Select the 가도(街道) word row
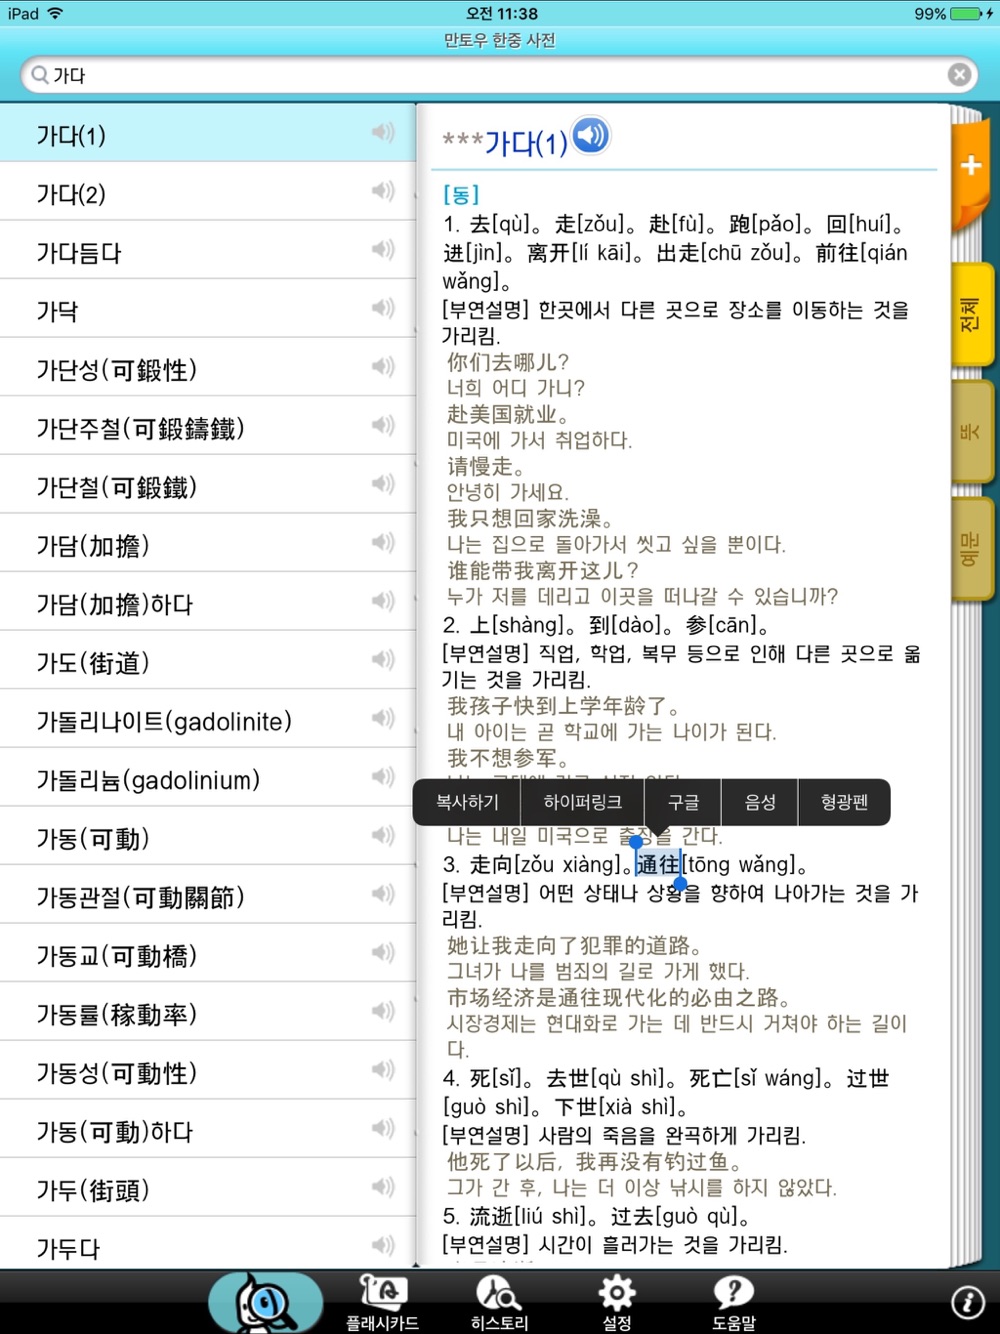Screen dimensions: 1000x1334 tap(208, 661)
